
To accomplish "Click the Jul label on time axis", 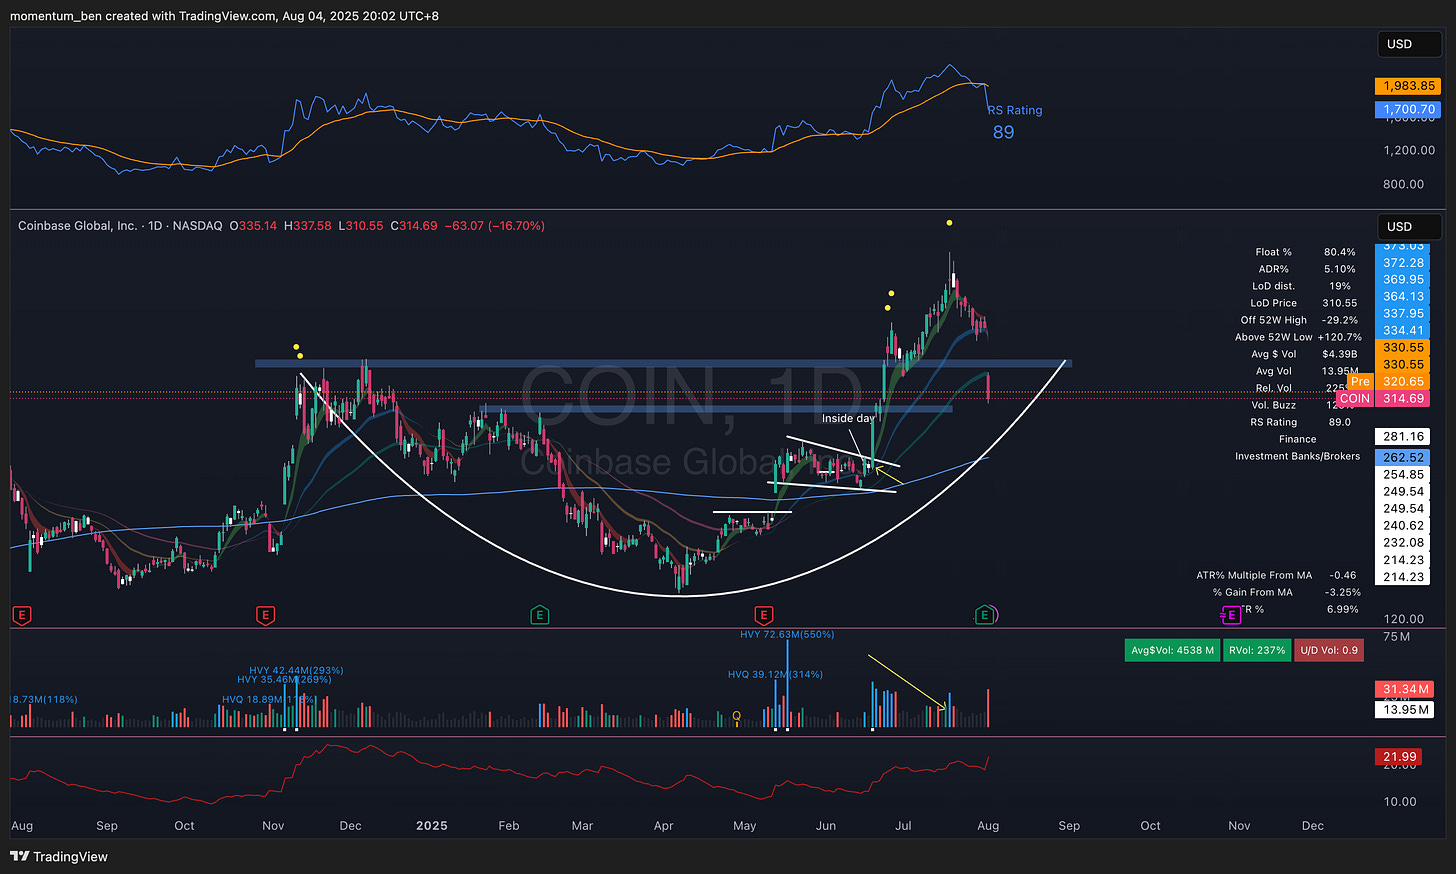I will click(x=903, y=826).
